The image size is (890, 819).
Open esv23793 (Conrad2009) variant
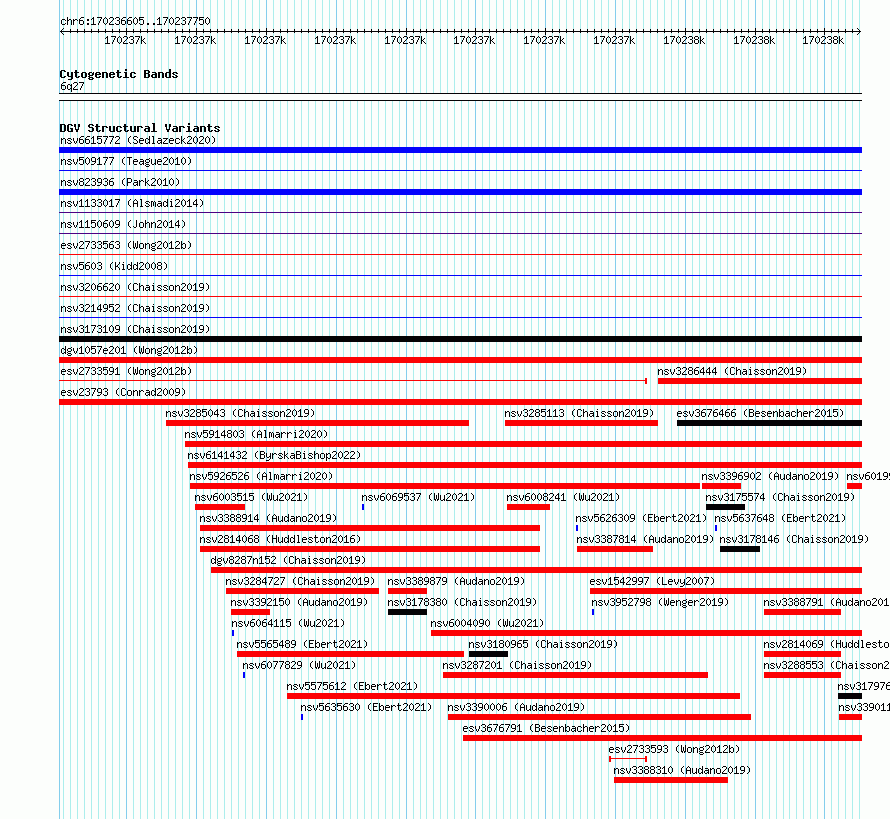point(123,392)
